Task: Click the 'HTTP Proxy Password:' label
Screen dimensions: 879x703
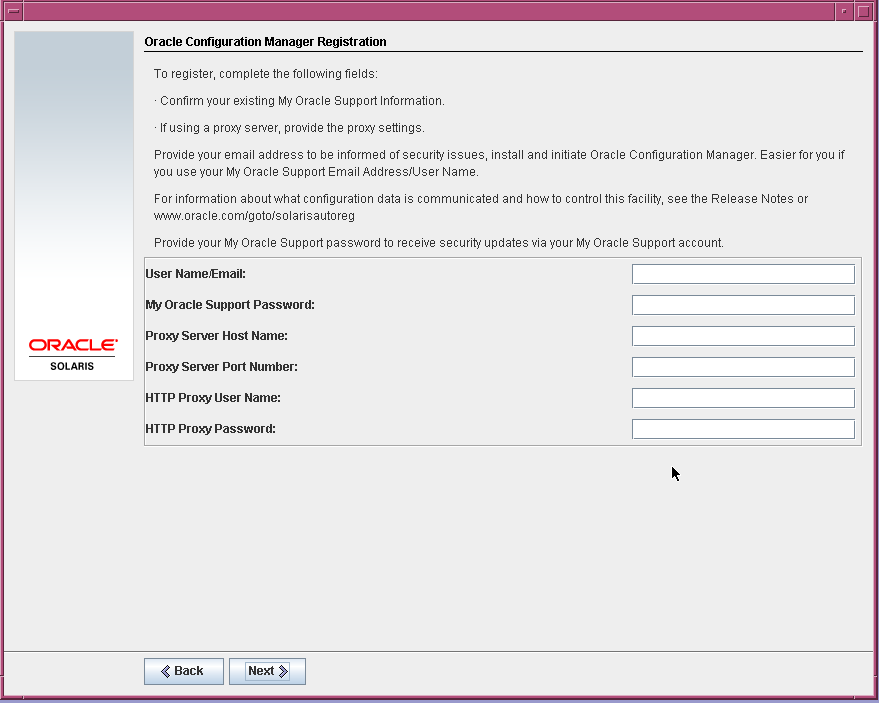Action: coord(210,428)
